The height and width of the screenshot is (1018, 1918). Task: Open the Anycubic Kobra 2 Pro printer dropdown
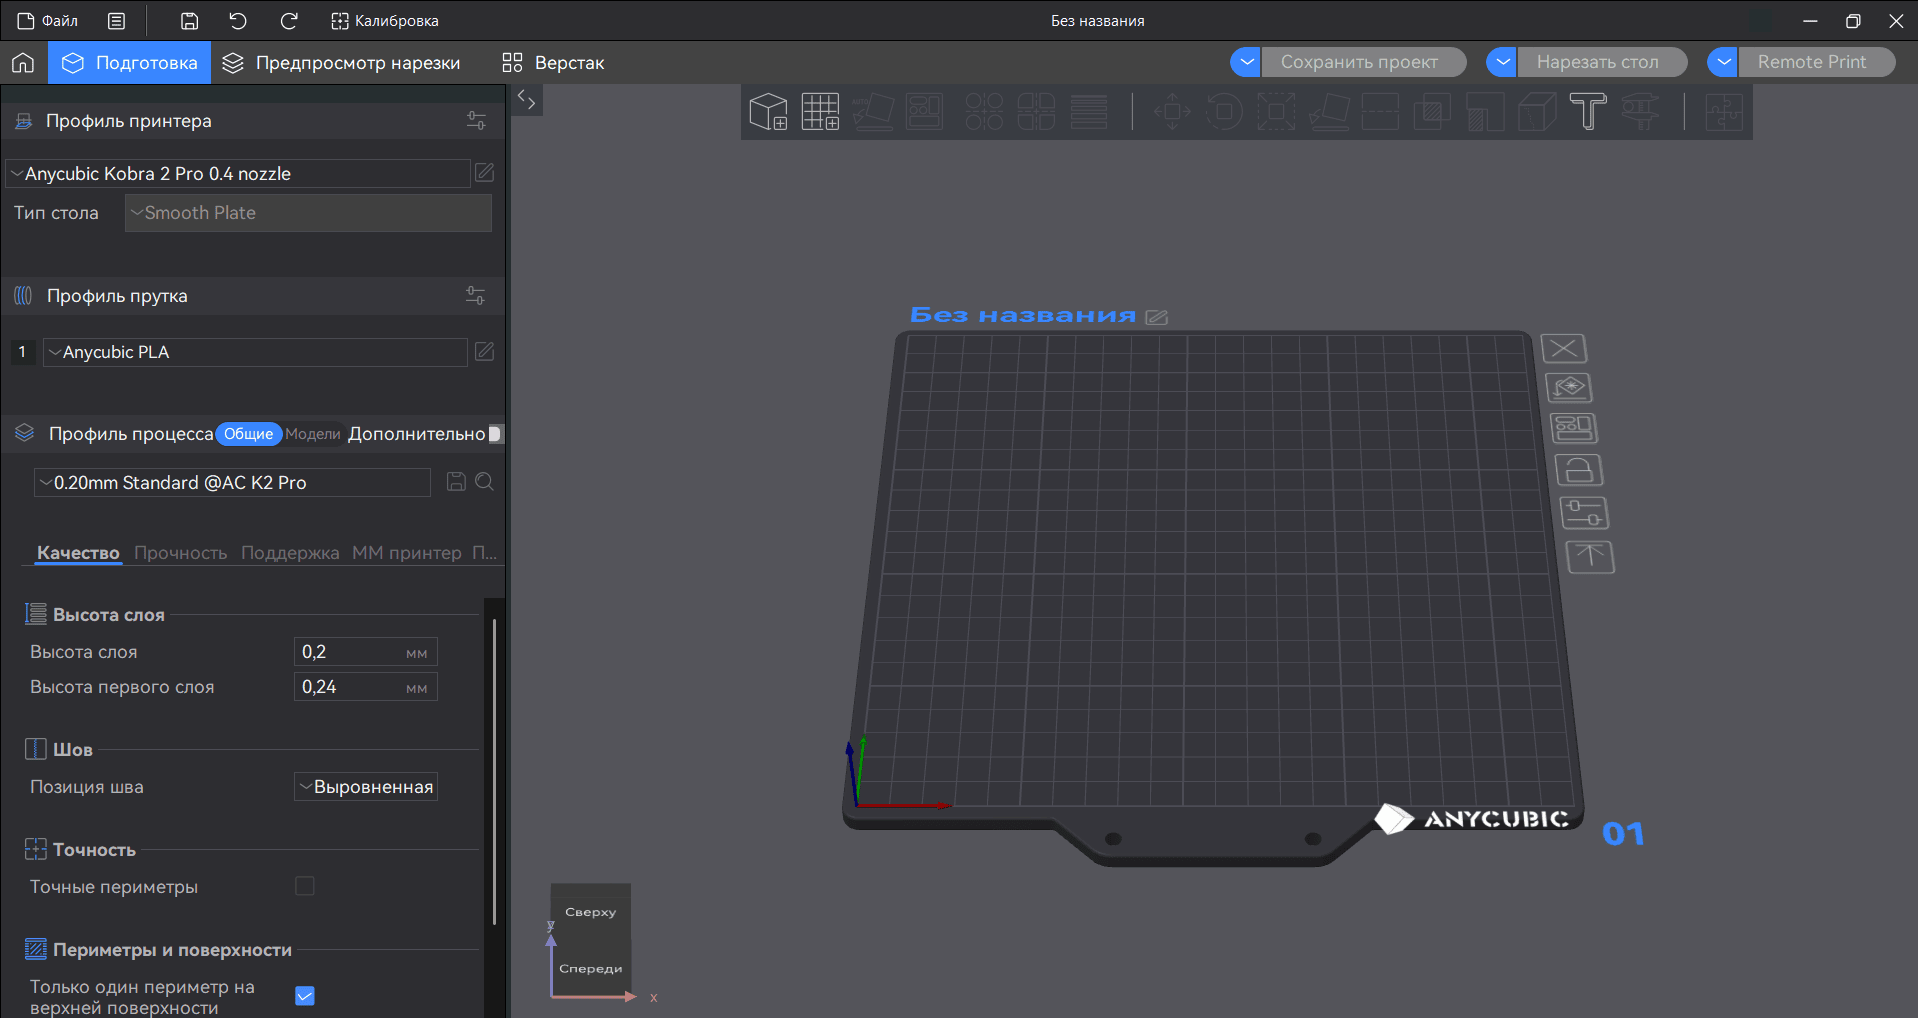[x=237, y=174]
